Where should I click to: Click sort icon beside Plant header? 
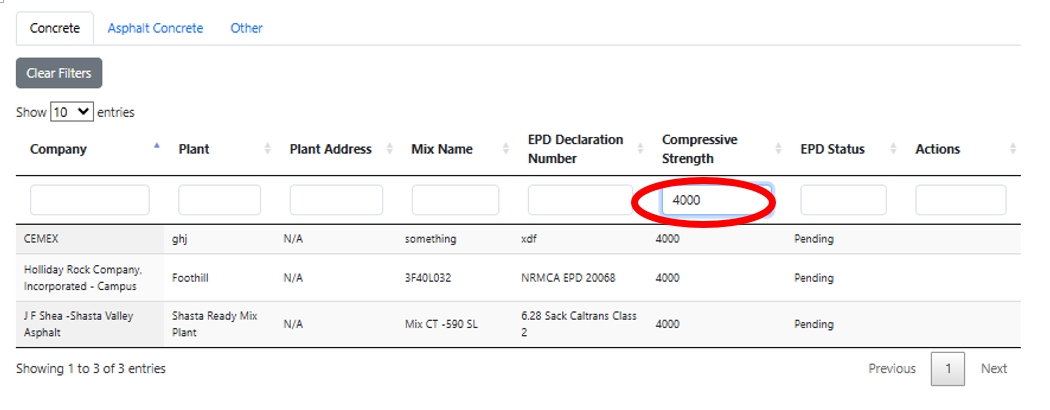267,149
